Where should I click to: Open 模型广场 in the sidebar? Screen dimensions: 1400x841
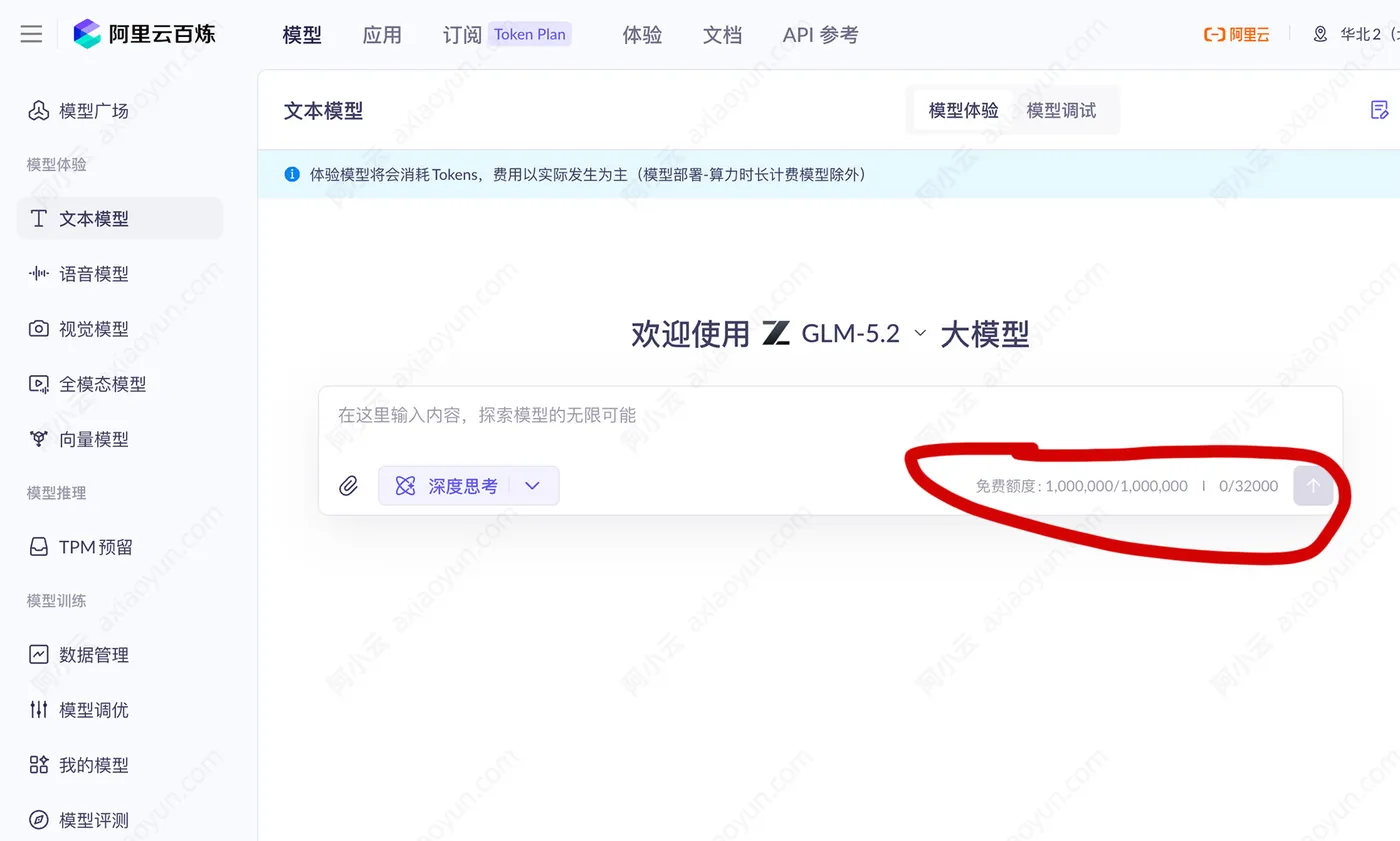pos(120,111)
